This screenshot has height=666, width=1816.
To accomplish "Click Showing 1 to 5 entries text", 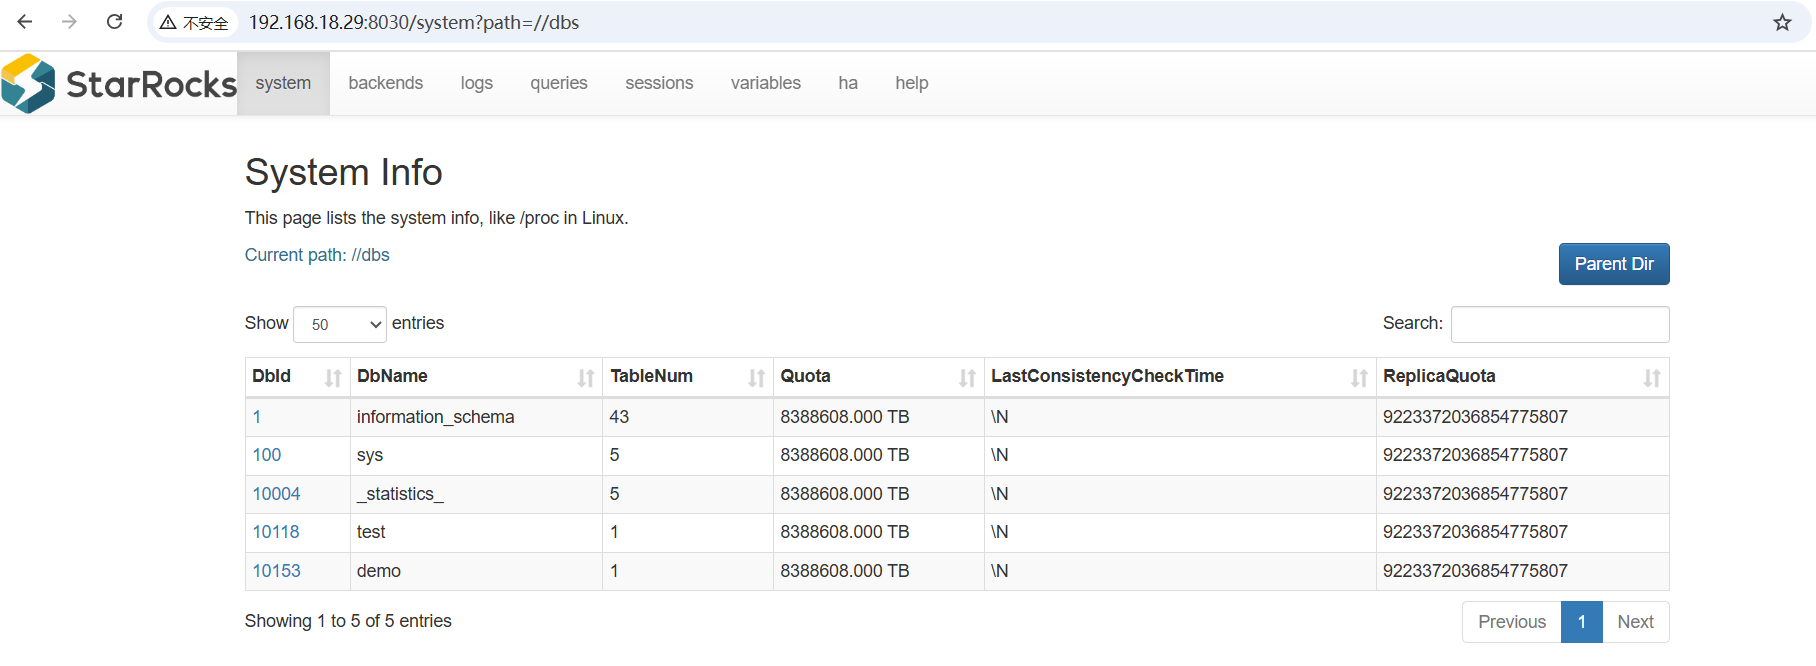I will point(348,621).
